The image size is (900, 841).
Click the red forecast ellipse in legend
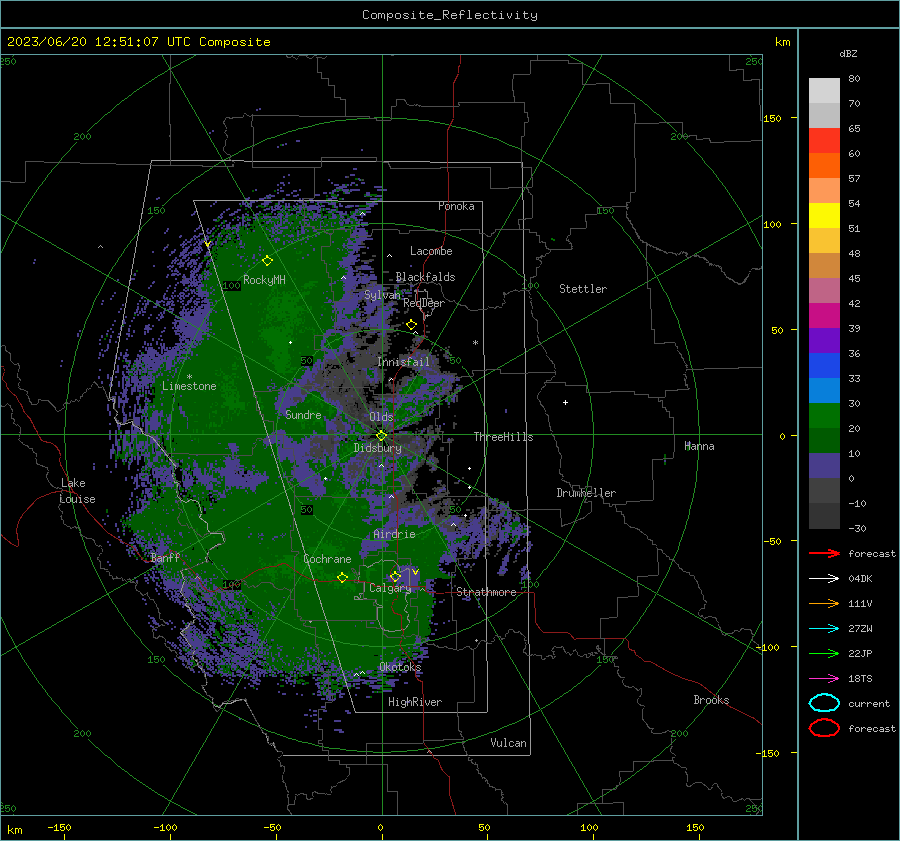[824, 728]
